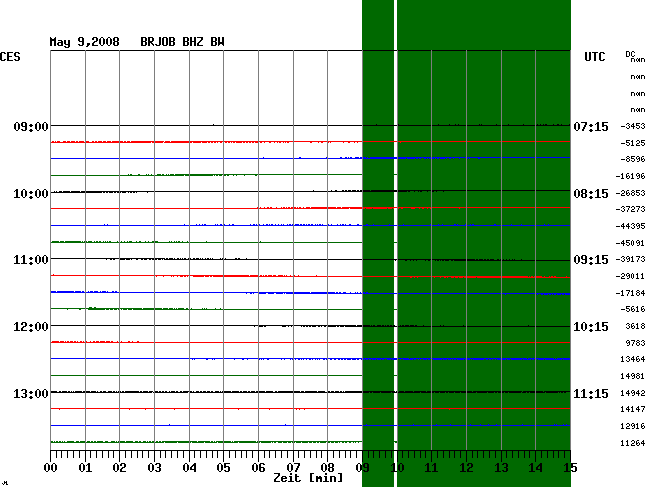Viewport: 650px width, 494px height.
Task: Click the DC value -26853
Action: coord(631,193)
